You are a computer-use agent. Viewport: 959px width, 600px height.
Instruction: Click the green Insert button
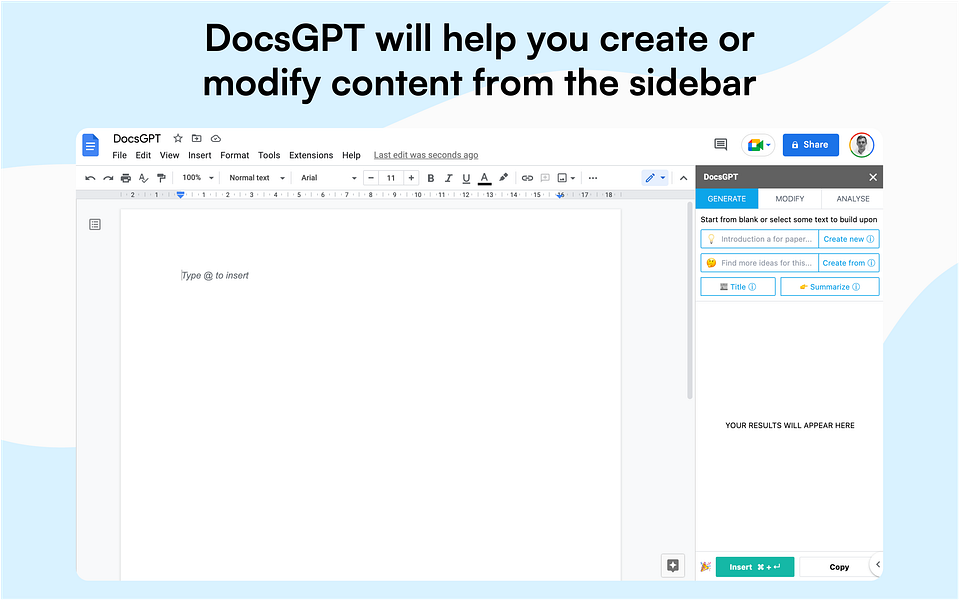click(x=755, y=567)
